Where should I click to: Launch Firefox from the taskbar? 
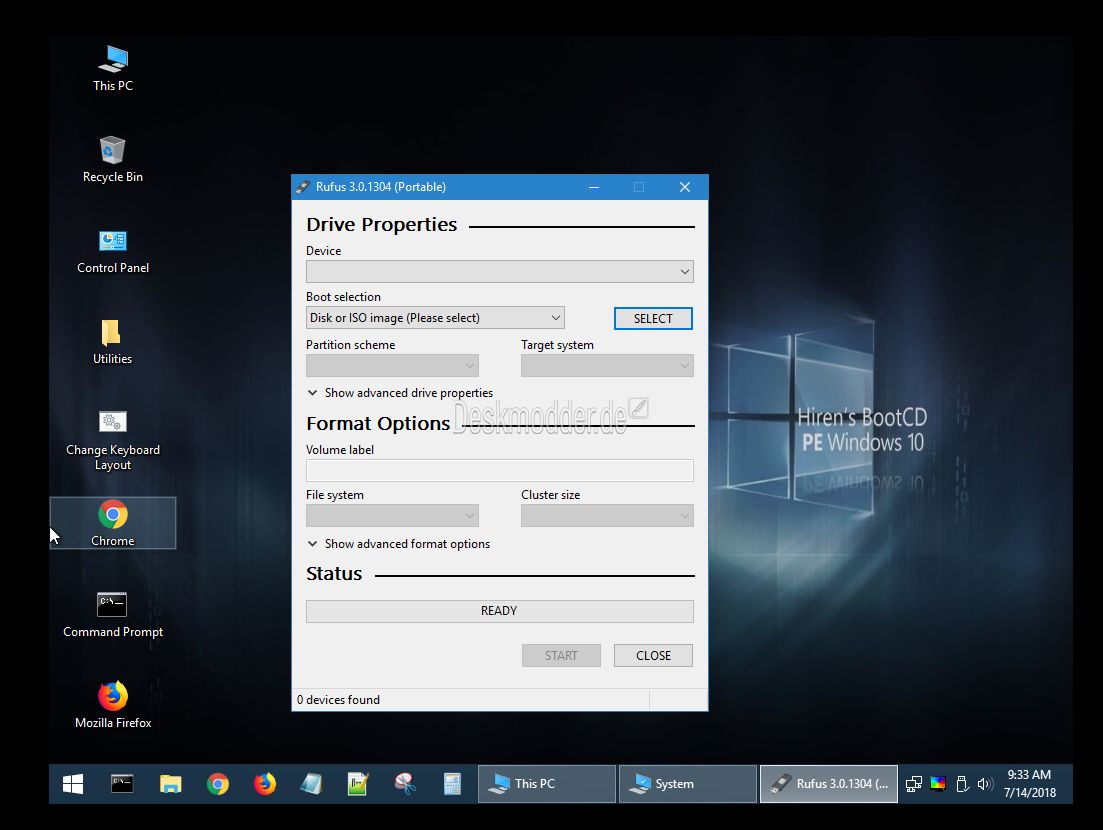tap(264, 784)
